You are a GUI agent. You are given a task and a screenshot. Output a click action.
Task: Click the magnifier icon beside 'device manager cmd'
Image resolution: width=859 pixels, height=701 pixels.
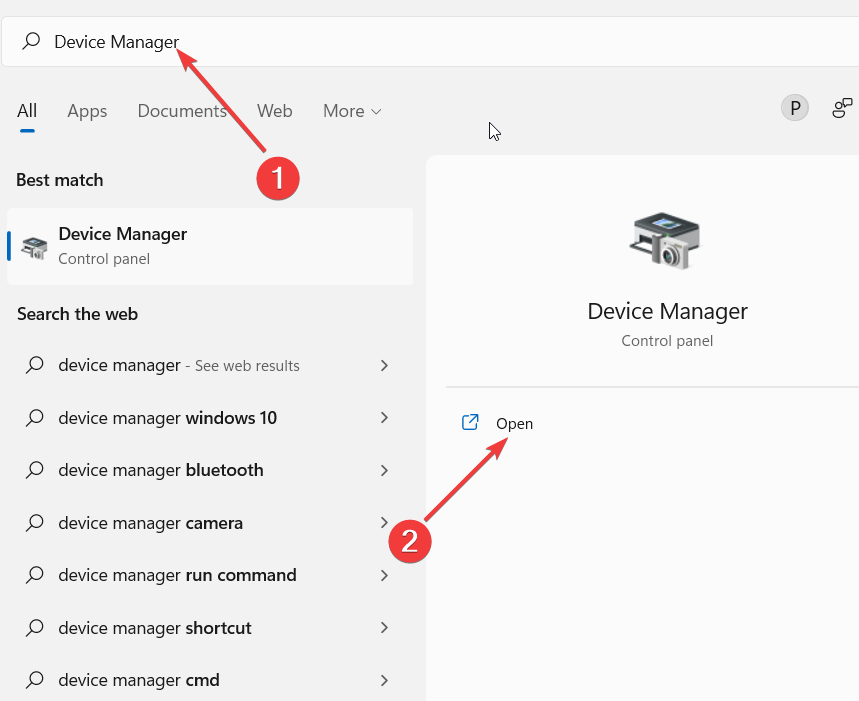33,680
